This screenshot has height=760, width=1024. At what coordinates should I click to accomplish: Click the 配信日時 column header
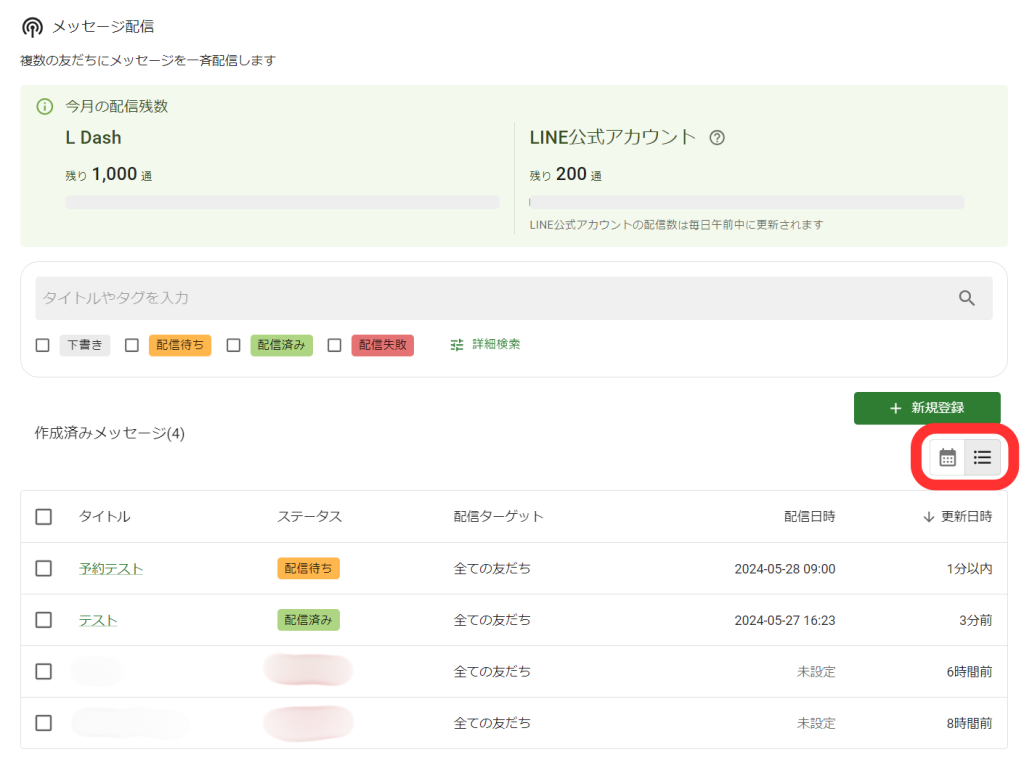[x=809, y=517]
